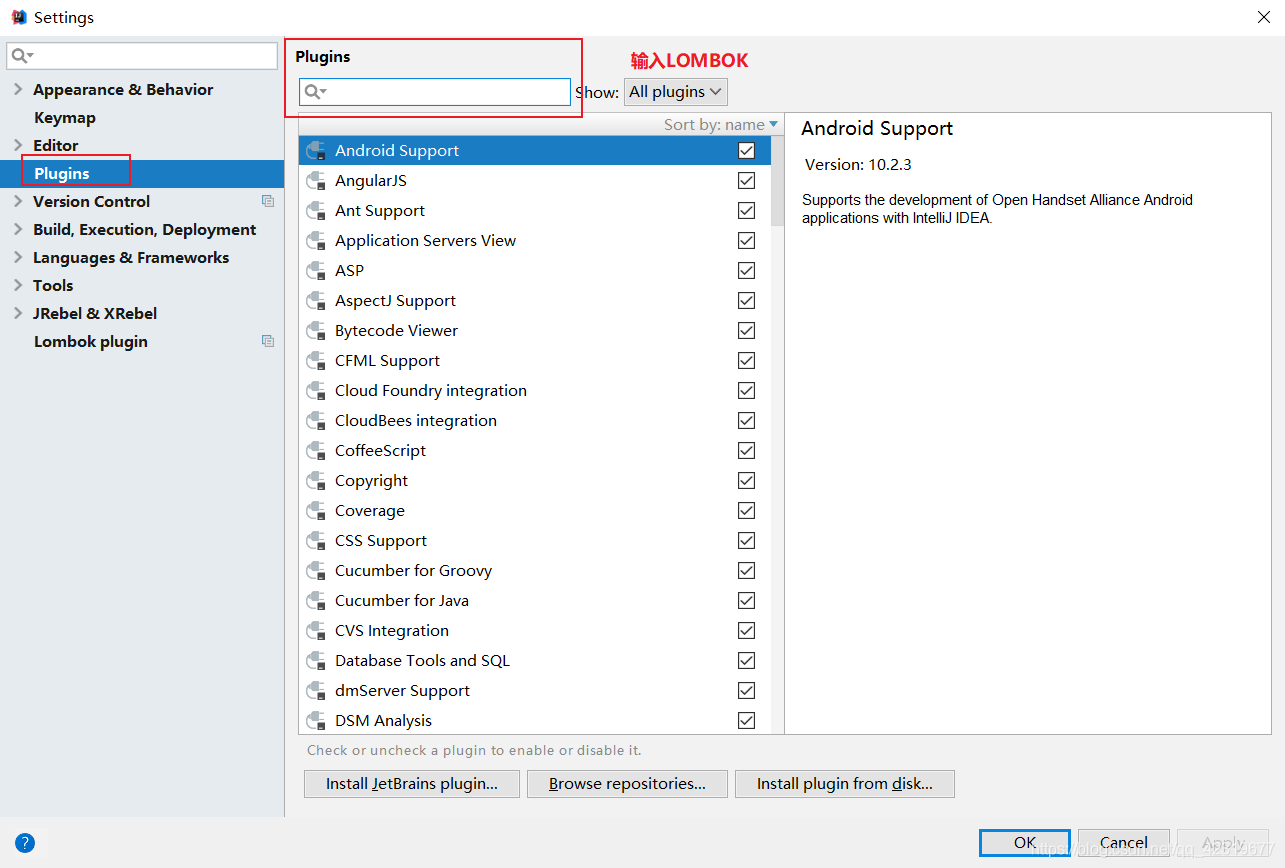Screen dimensions: 1285x868
Task: Close the Settings dialog window
Action: tap(1264, 17)
